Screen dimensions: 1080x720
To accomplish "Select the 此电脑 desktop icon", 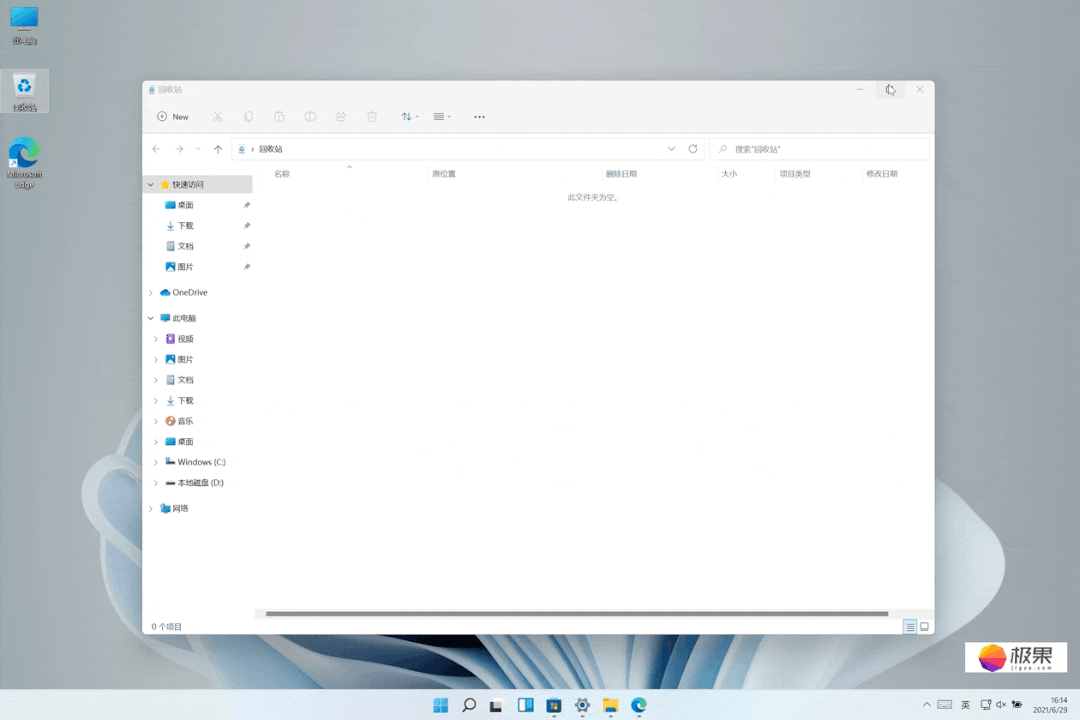I will pyautogui.click(x=24, y=25).
